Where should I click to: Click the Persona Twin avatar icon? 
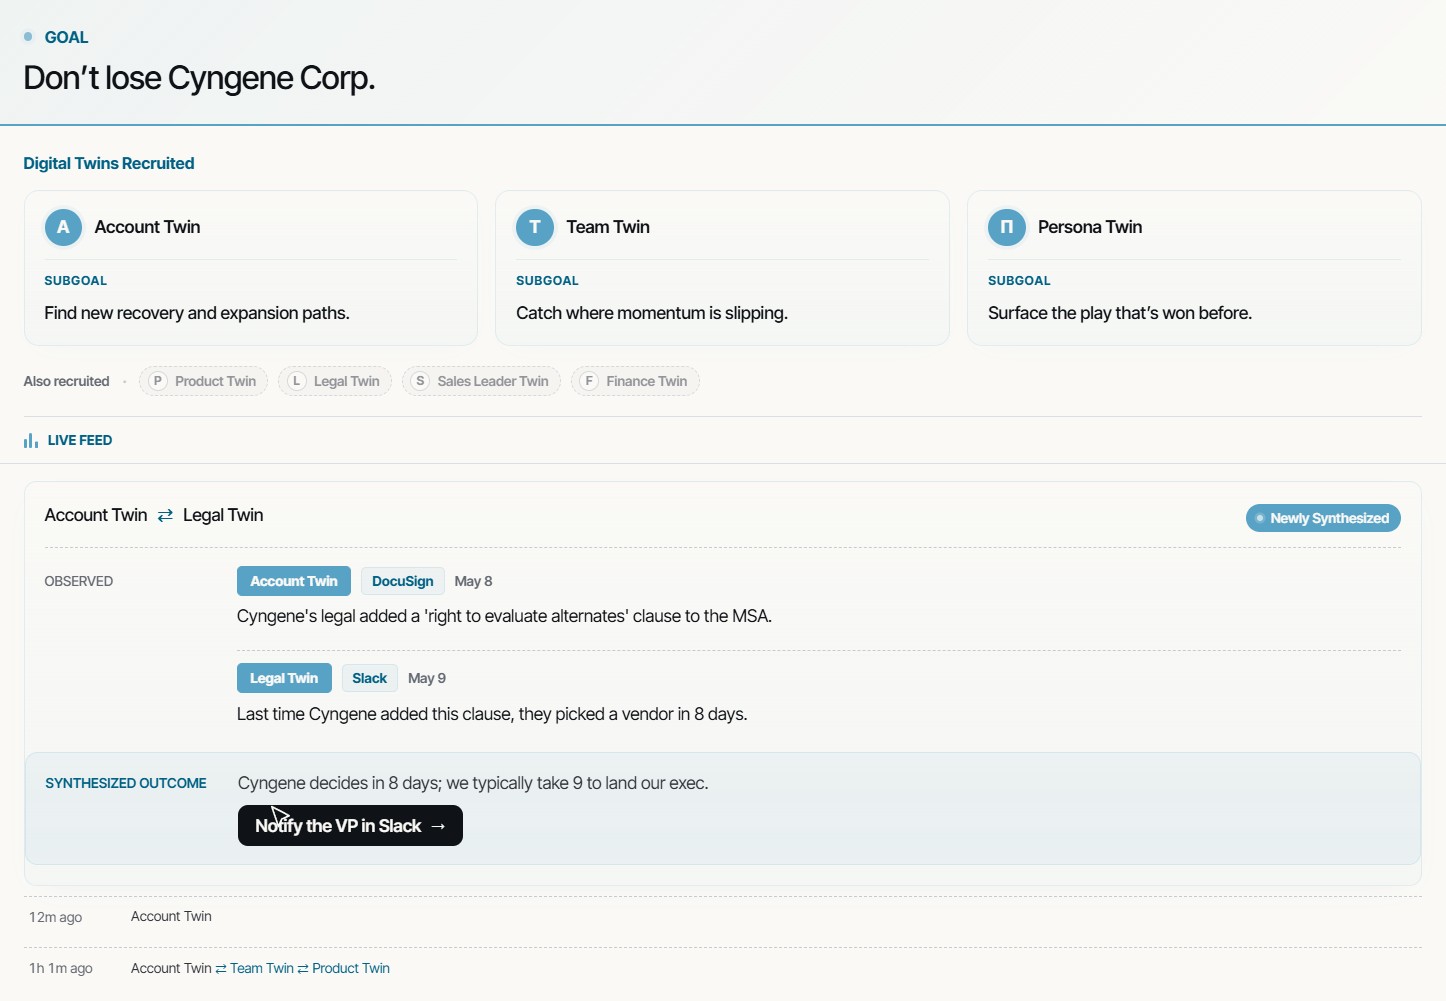(x=1007, y=227)
